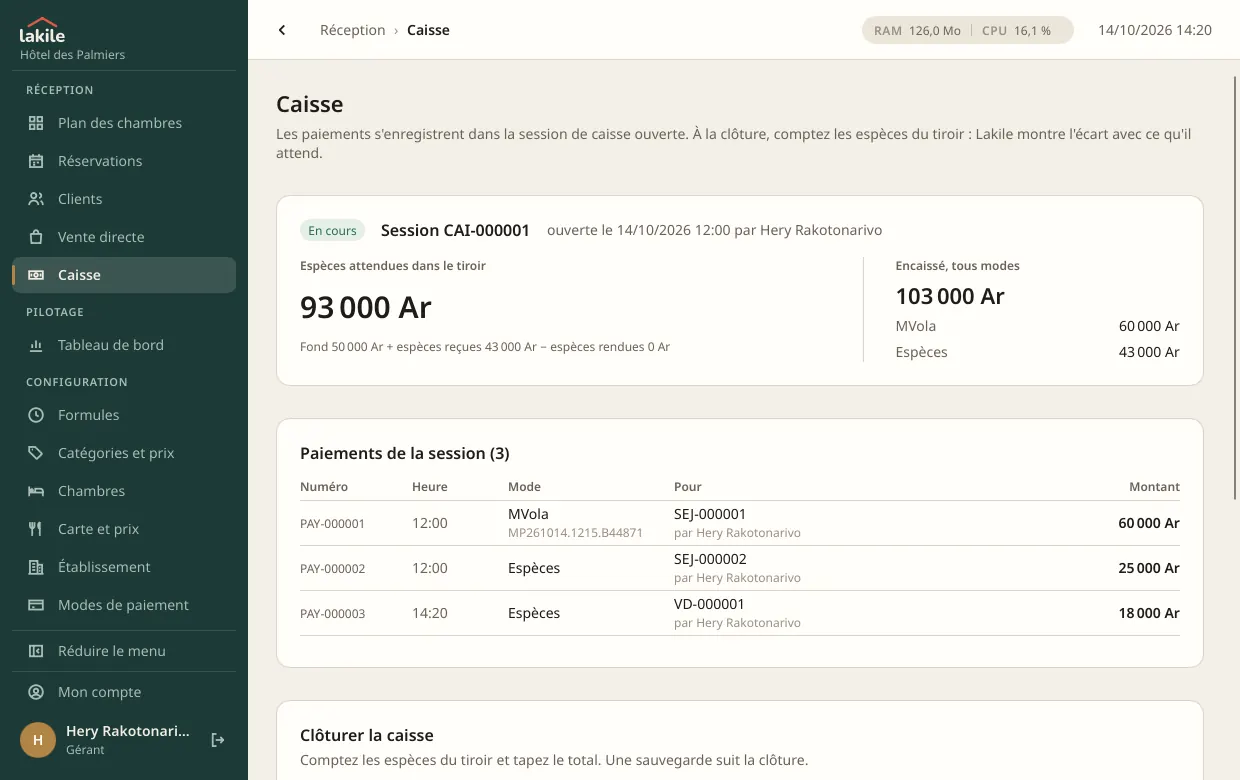Go to Chambres configuration
The width and height of the screenshot is (1240, 780).
[x=124, y=491]
